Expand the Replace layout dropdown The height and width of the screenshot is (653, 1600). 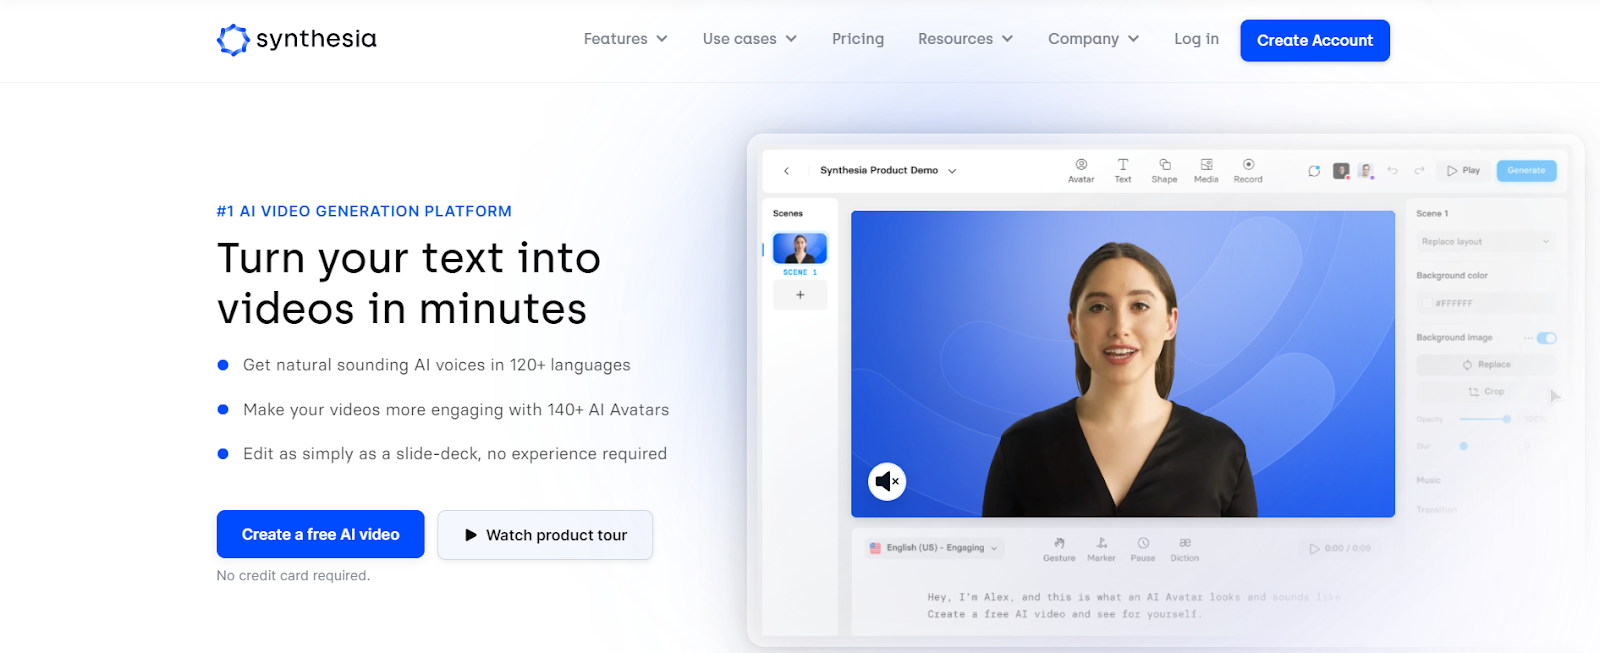[x=1486, y=242]
